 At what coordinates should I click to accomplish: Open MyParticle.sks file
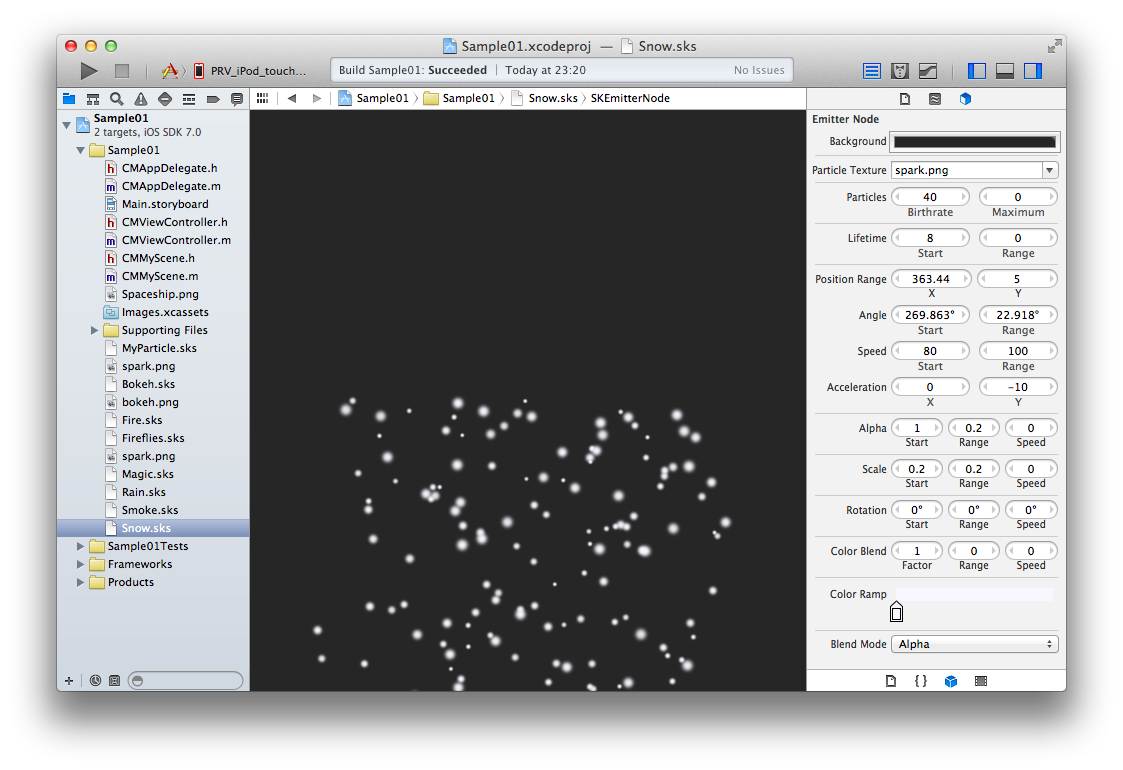(151, 348)
